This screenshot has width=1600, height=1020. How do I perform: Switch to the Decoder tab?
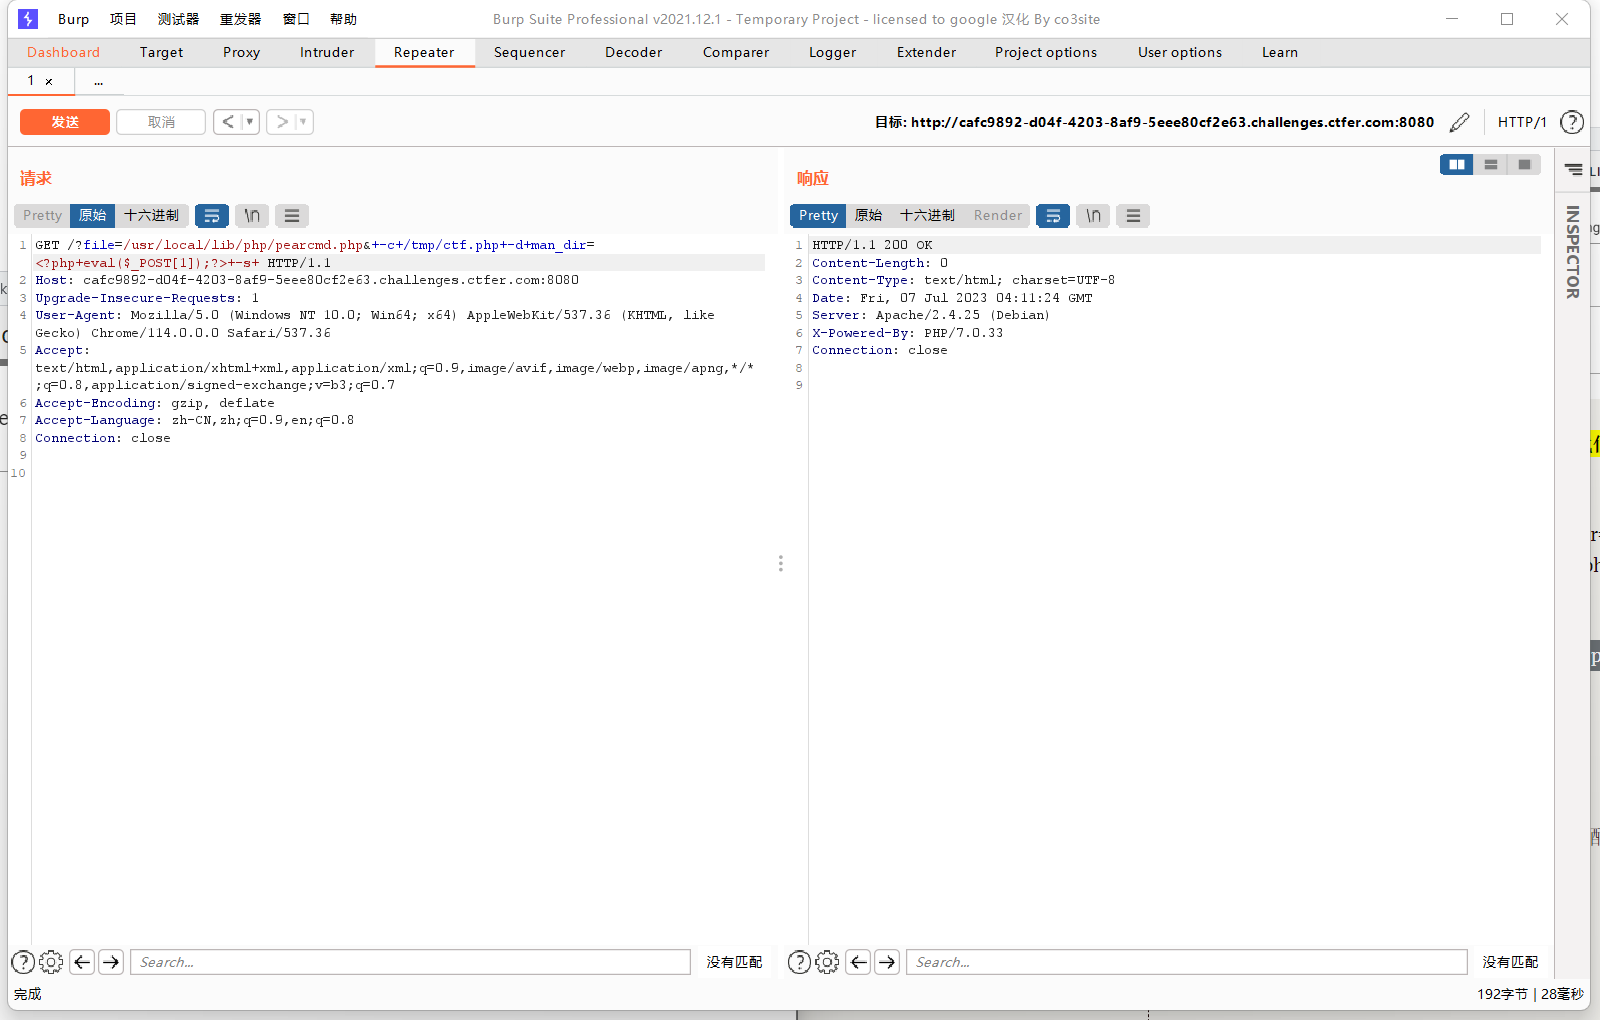click(x=633, y=52)
